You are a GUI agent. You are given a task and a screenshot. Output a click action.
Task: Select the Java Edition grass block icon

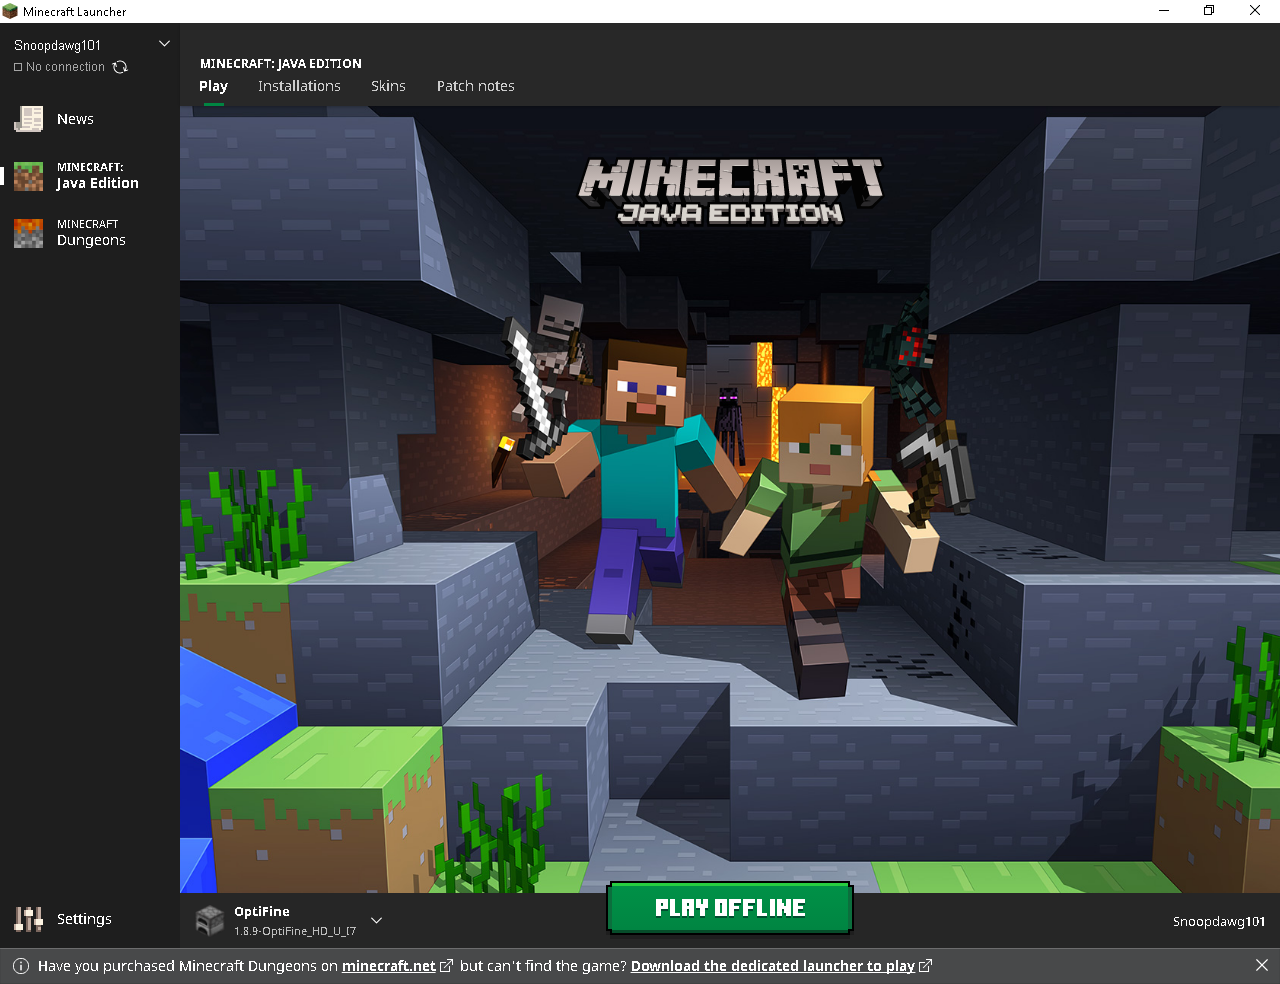point(28,176)
